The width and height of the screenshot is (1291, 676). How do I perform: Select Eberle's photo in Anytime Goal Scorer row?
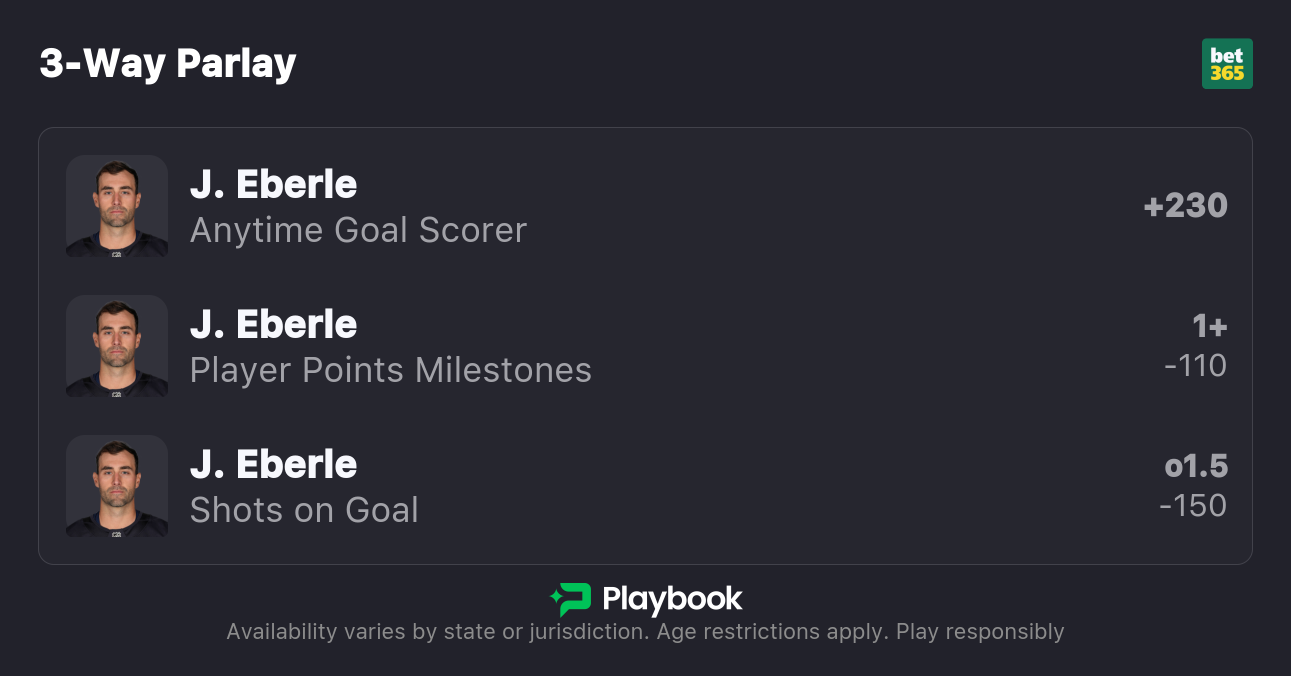tap(117, 206)
